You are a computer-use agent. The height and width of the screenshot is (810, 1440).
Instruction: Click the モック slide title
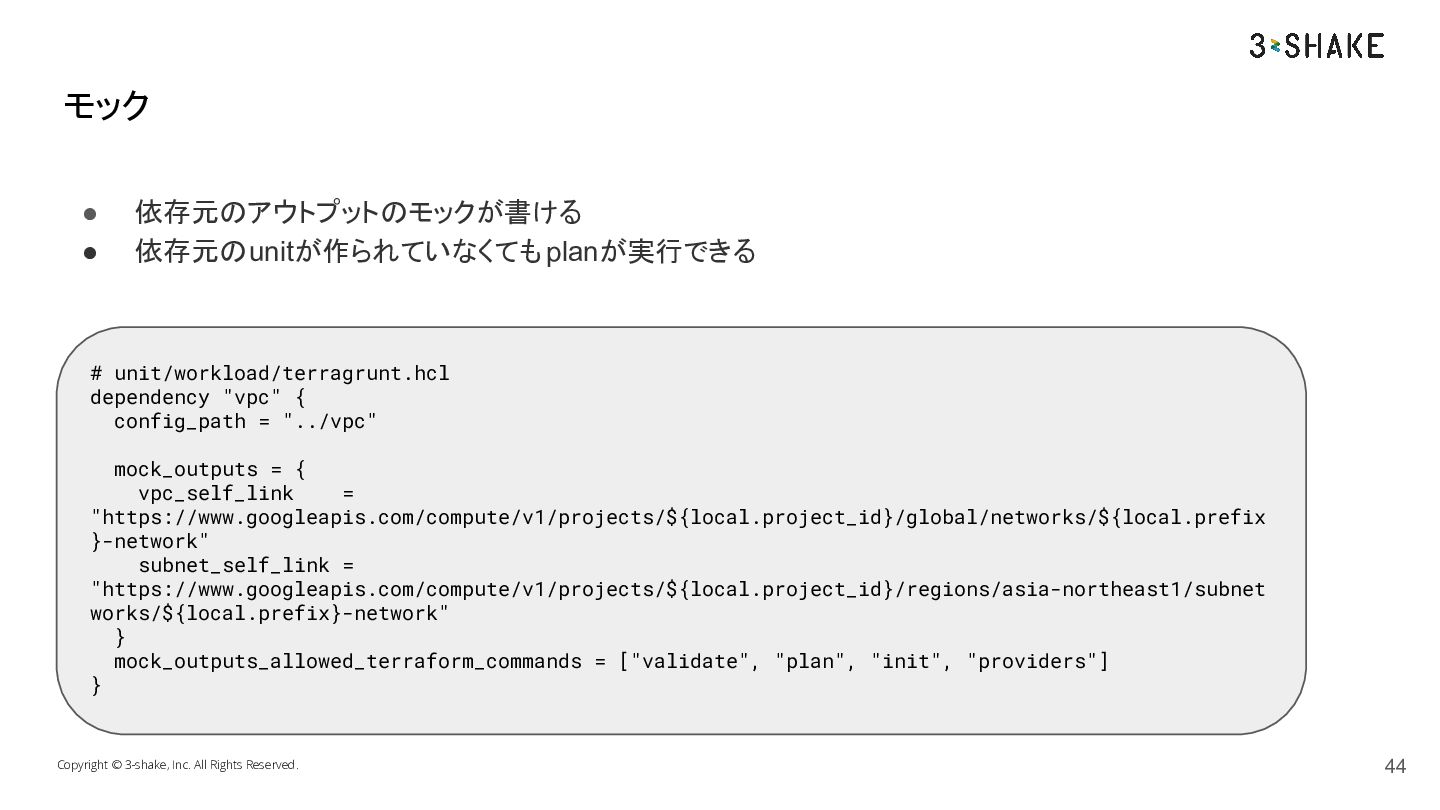tap(106, 105)
